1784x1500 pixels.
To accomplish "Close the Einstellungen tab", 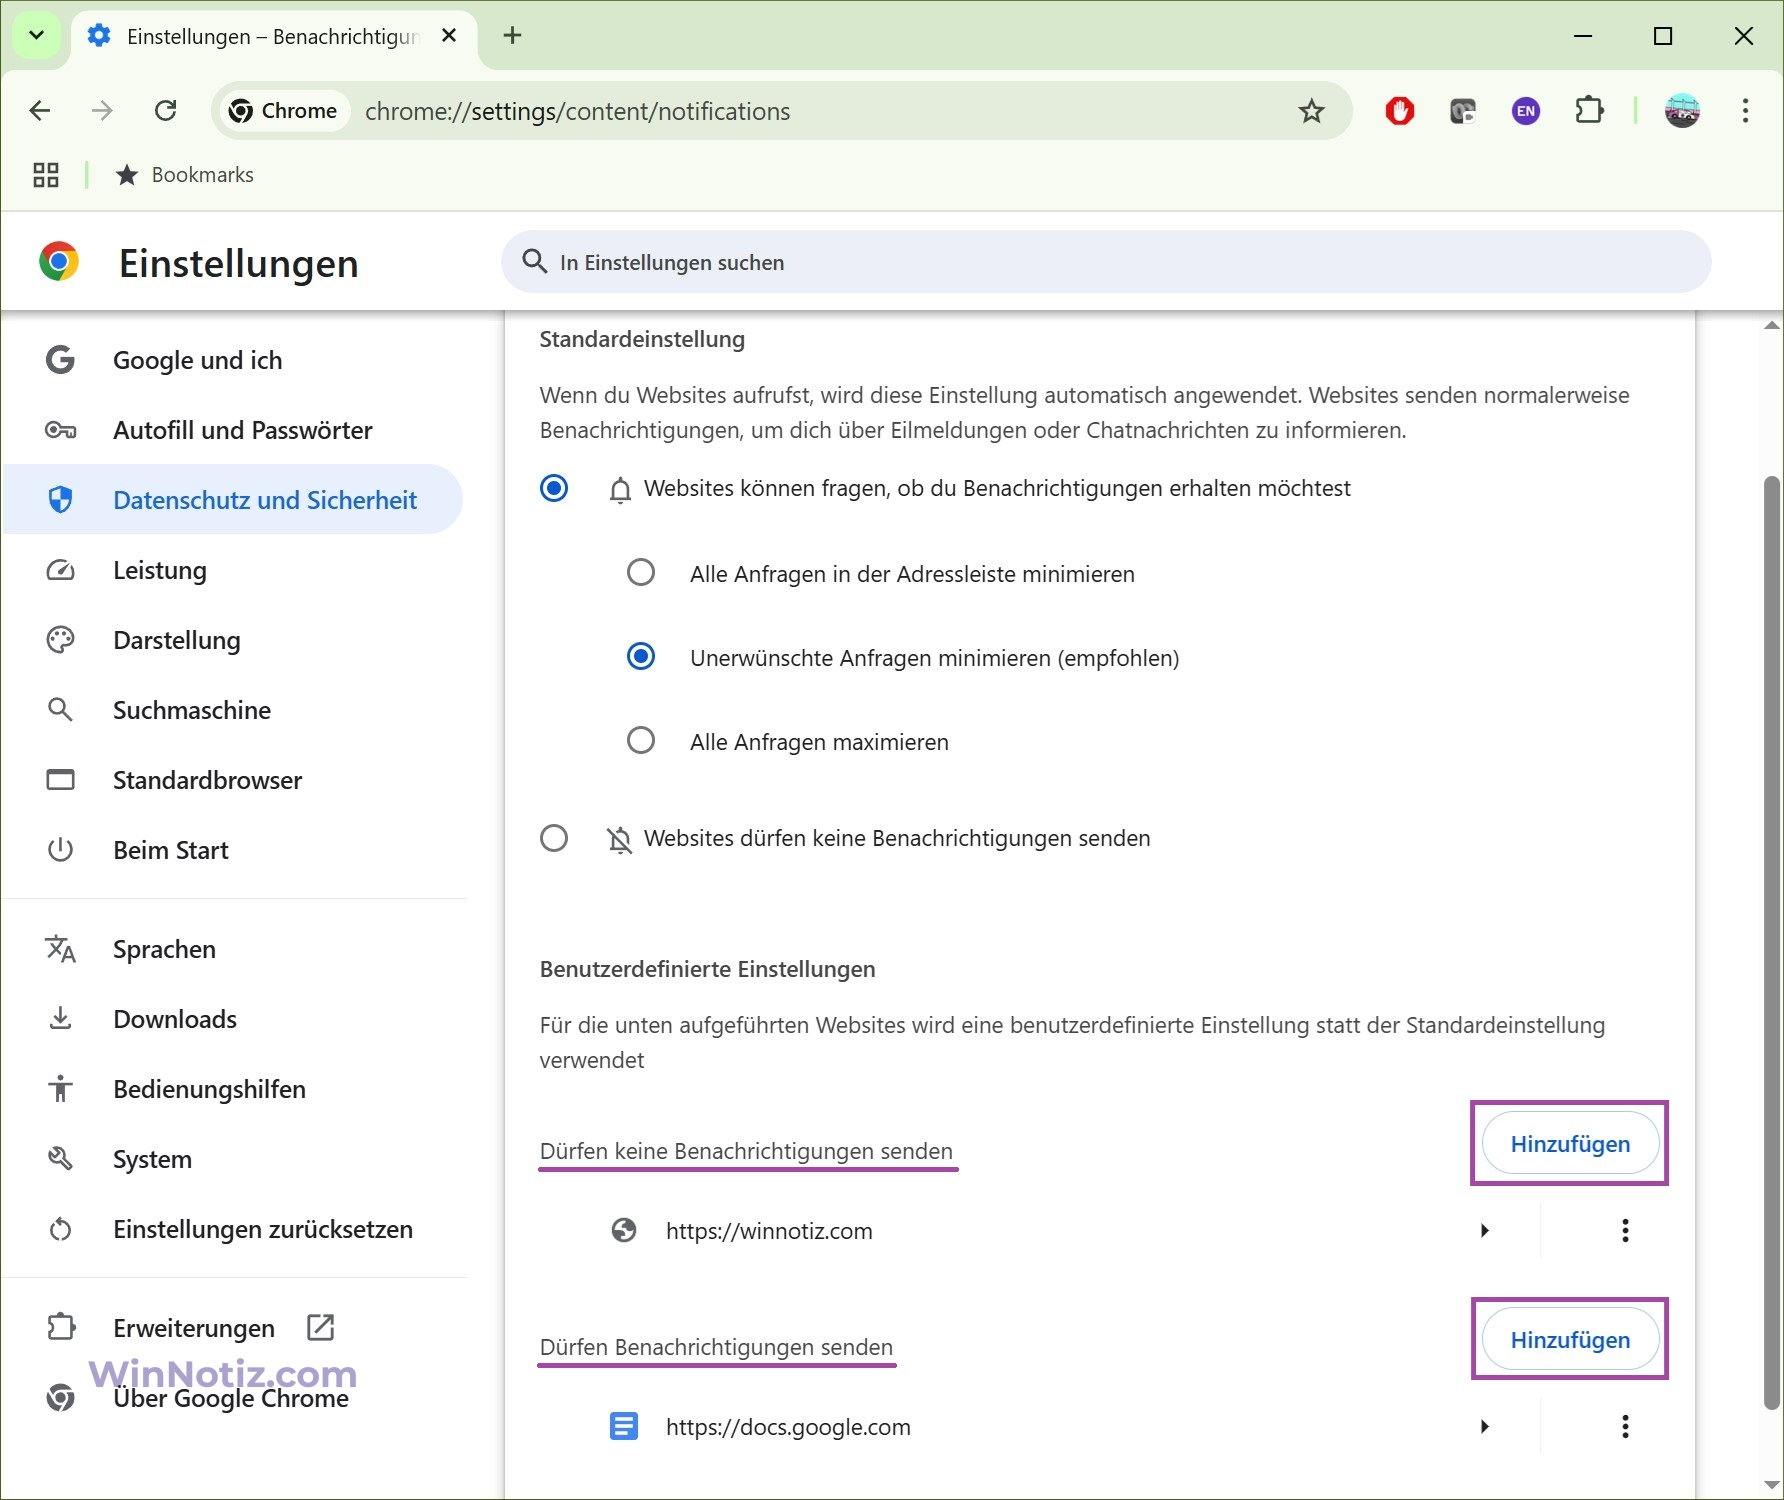I will 449,36.
